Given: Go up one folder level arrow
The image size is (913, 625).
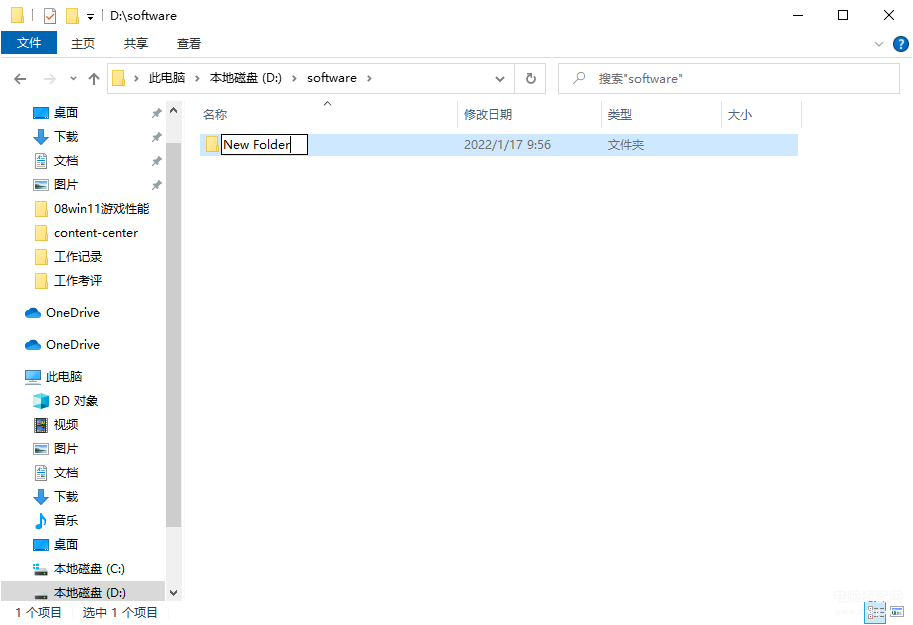Looking at the screenshot, I should tap(94, 79).
